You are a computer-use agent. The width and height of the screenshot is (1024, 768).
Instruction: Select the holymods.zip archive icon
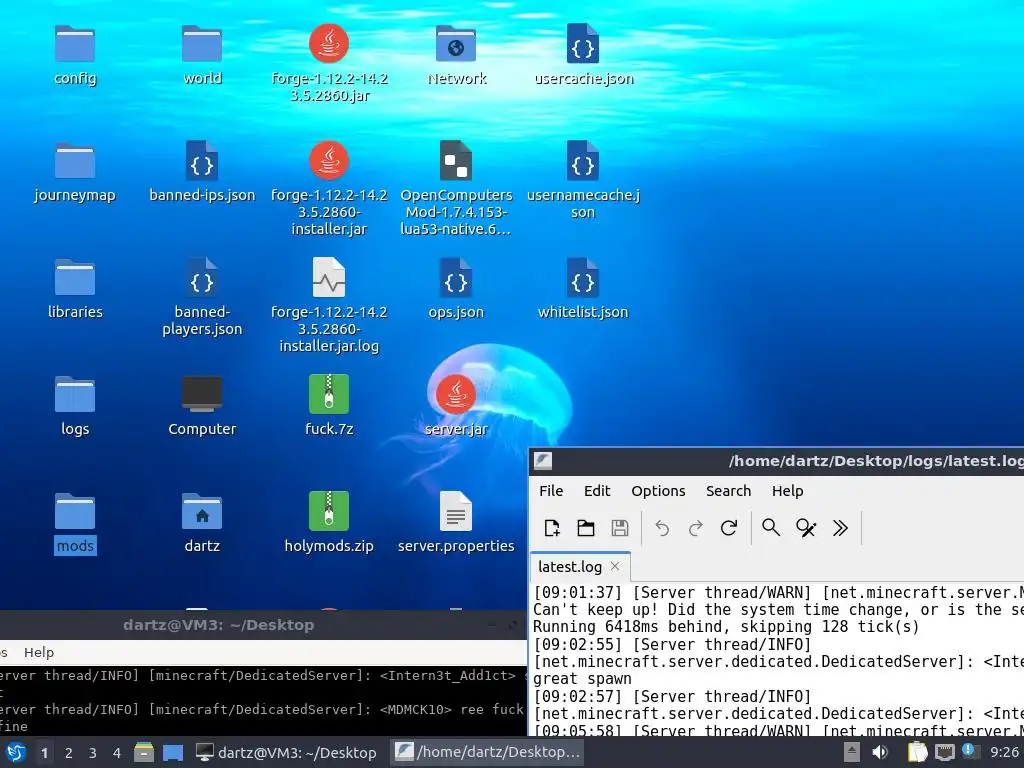coord(328,511)
